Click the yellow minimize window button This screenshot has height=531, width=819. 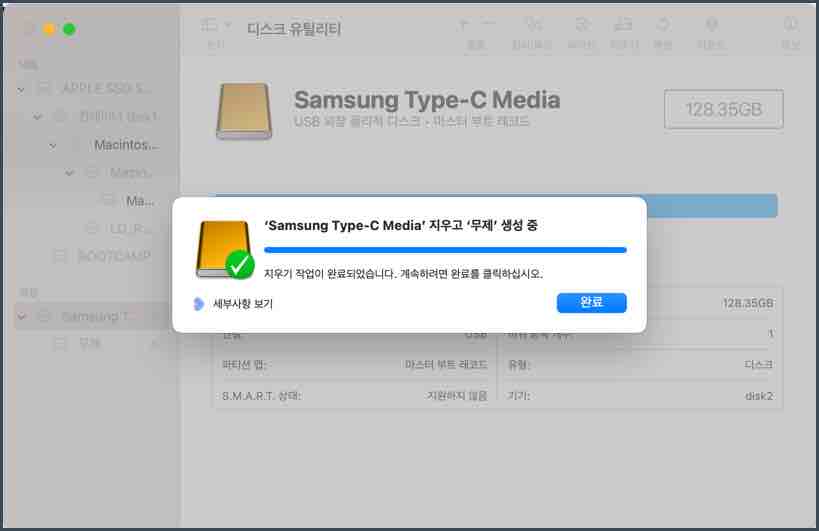coord(49,29)
